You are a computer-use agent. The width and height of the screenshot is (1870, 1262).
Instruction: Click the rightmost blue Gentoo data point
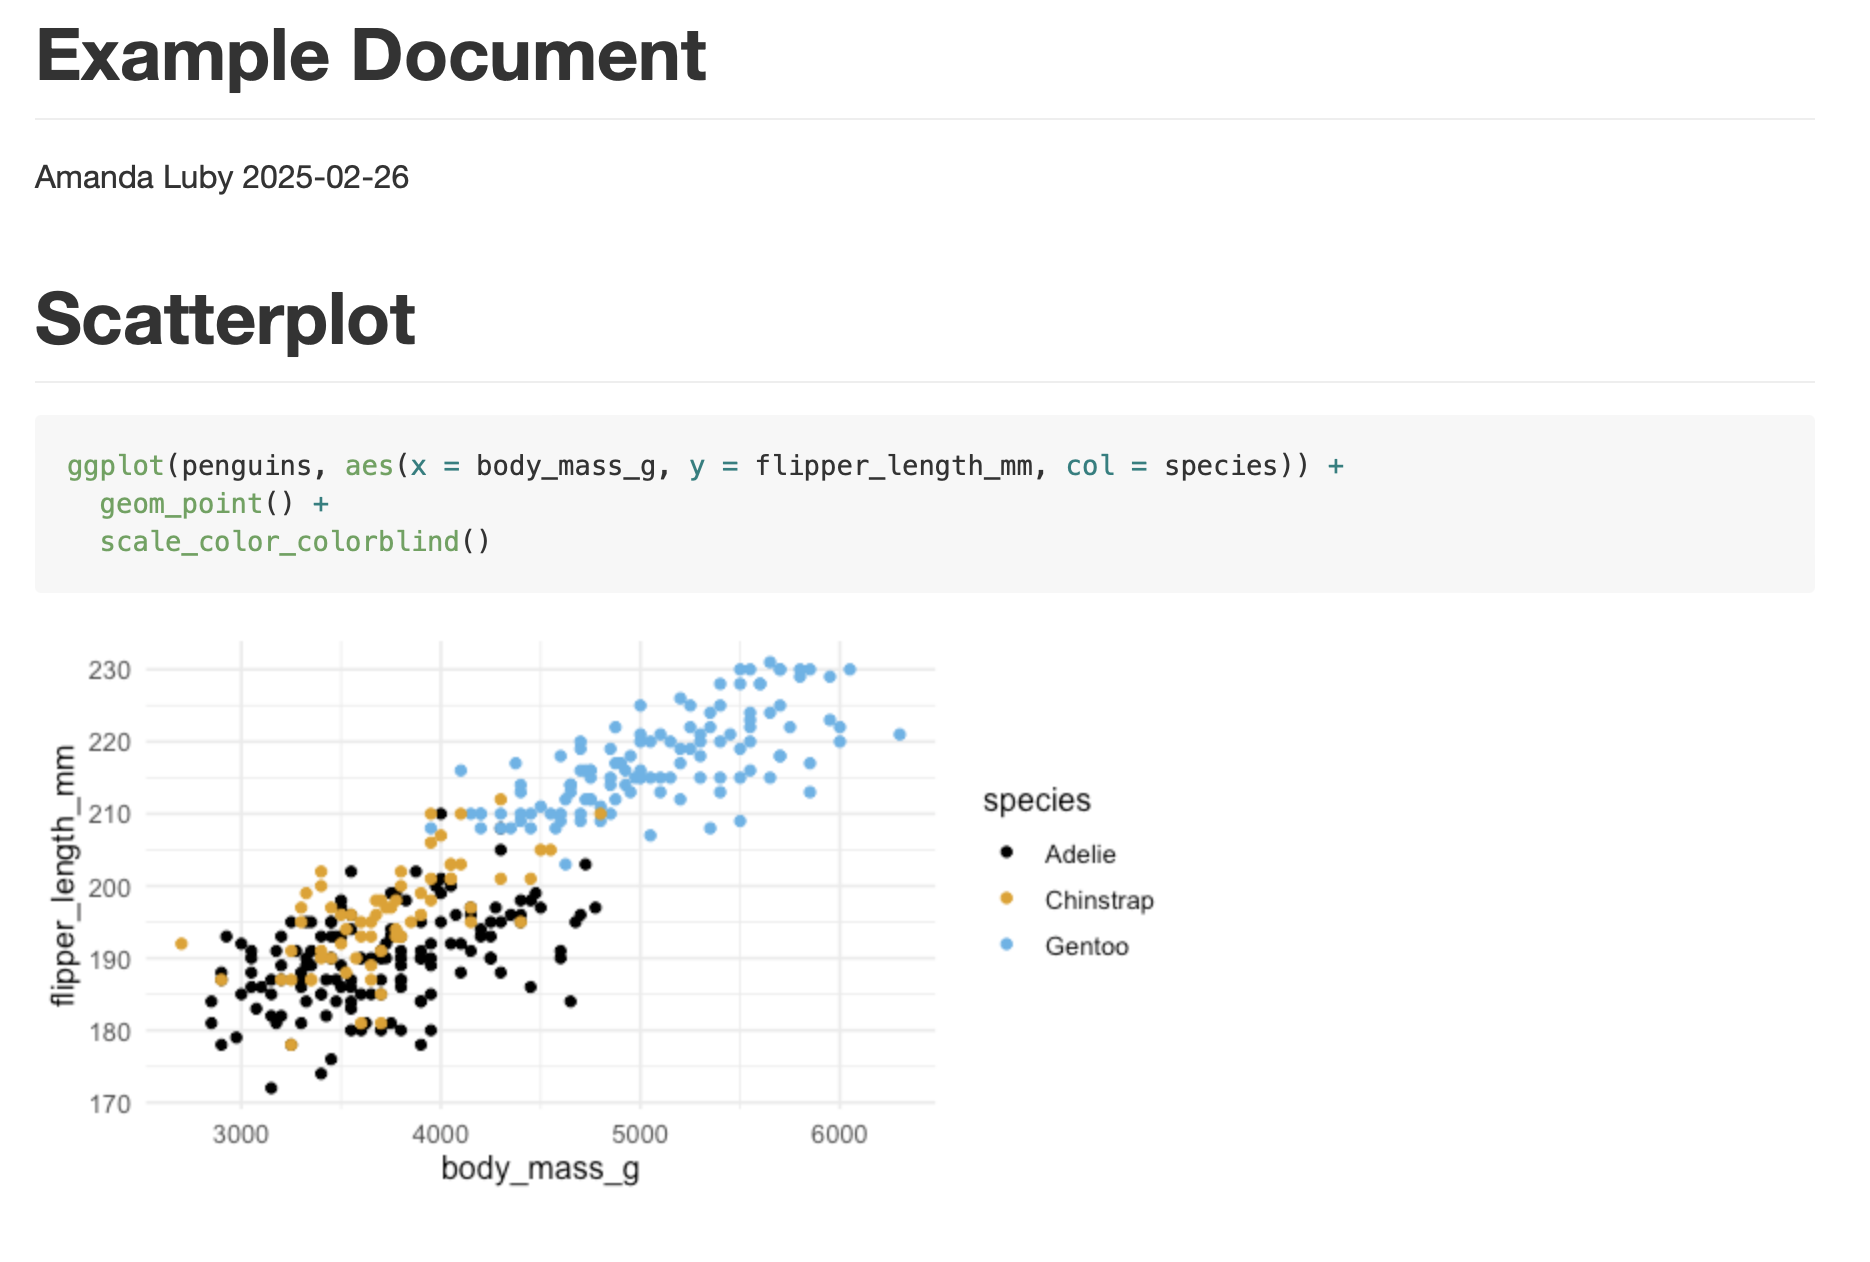(x=899, y=735)
